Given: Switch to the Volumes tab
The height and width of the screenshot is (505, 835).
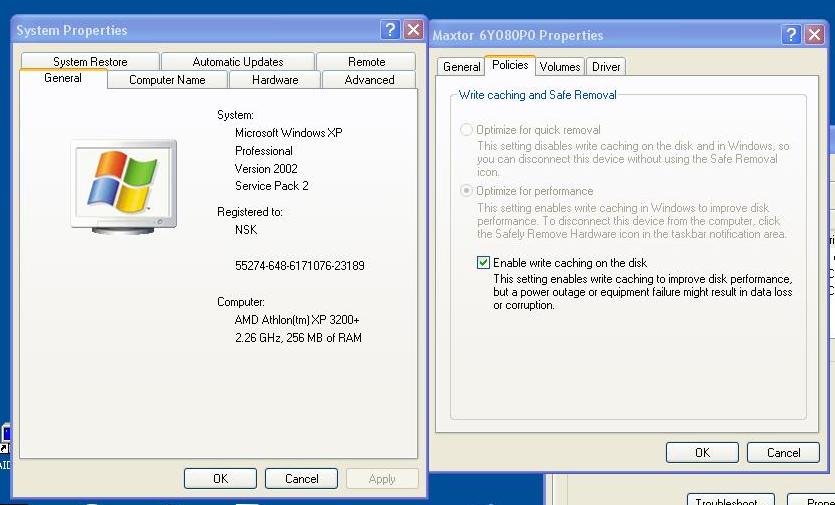Looking at the screenshot, I should [x=559, y=67].
